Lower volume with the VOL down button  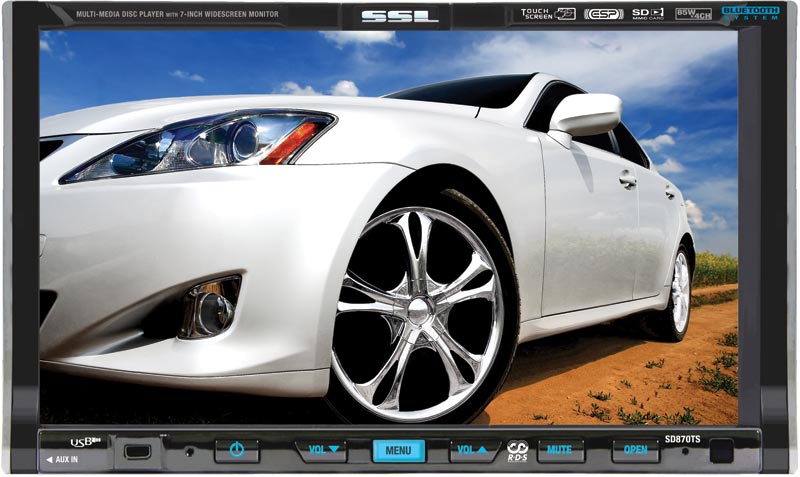pos(321,450)
